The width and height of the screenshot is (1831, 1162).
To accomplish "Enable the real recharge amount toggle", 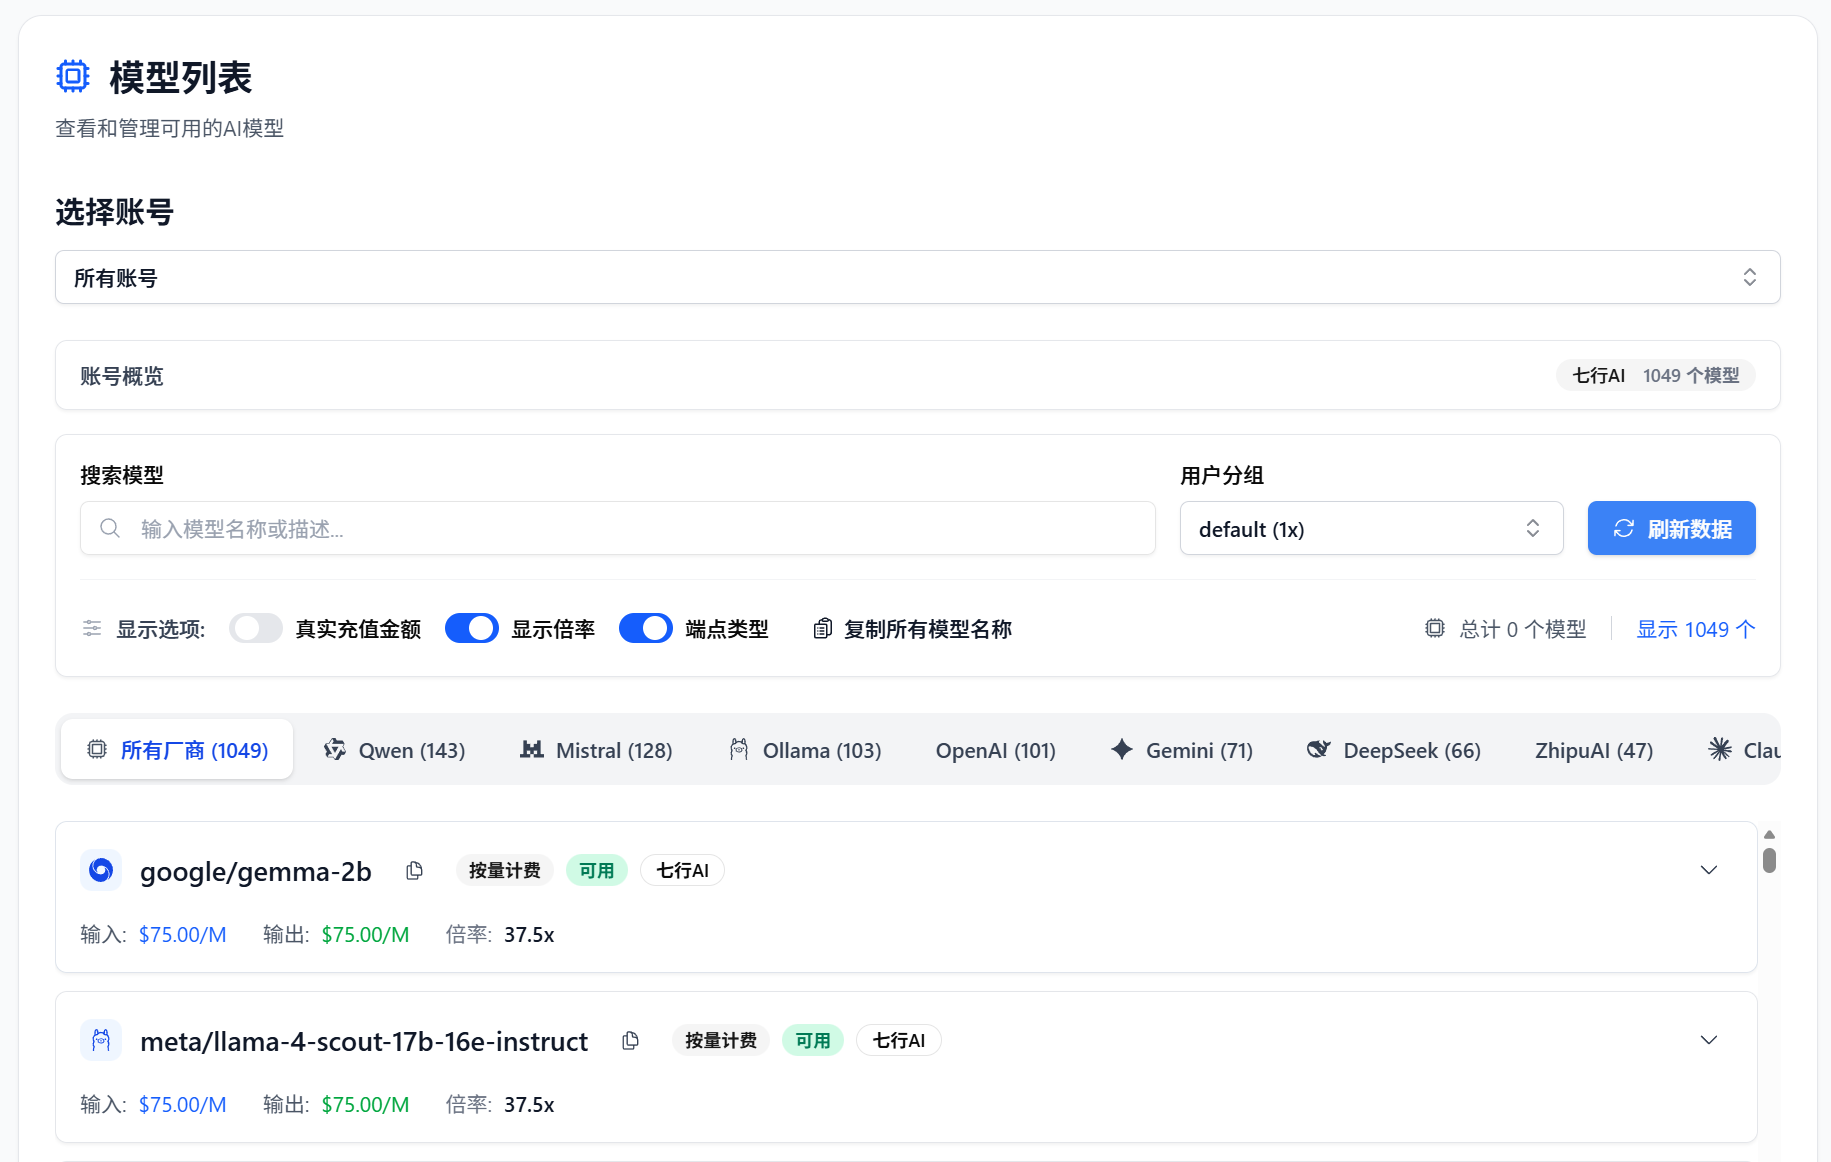I will click(x=256, y=629).
